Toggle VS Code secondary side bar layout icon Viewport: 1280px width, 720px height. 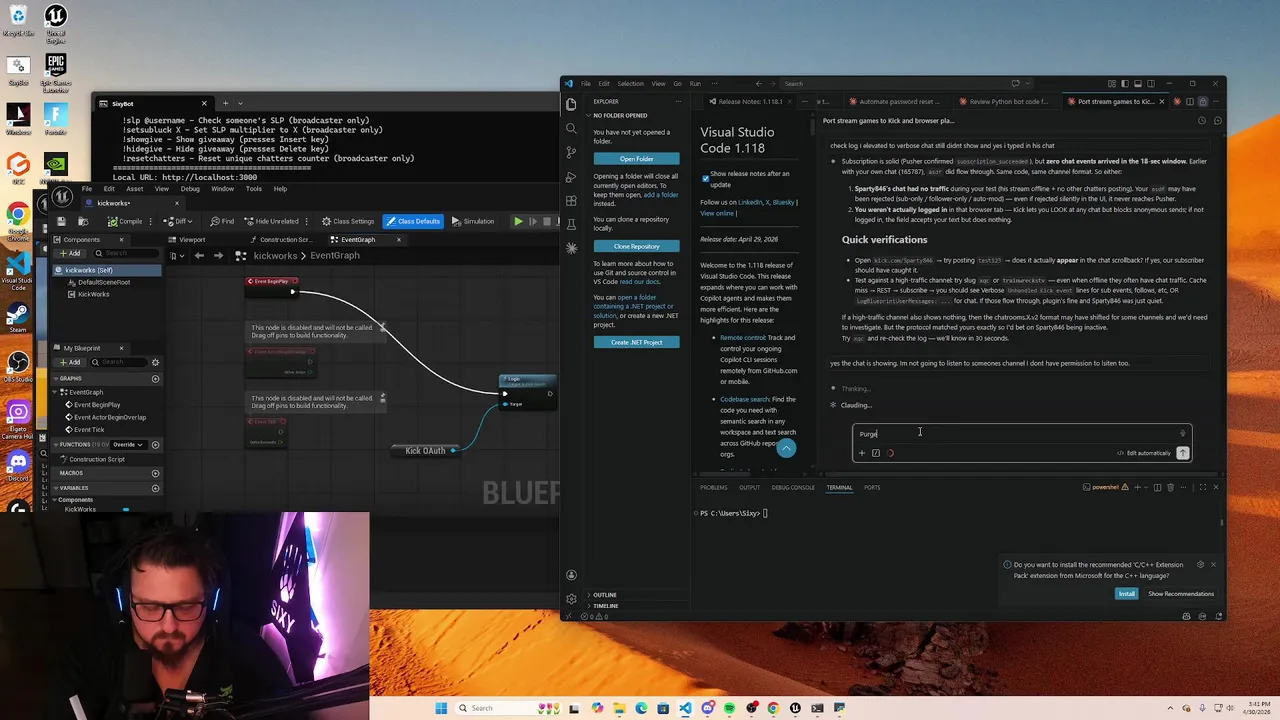point(1151,83)
